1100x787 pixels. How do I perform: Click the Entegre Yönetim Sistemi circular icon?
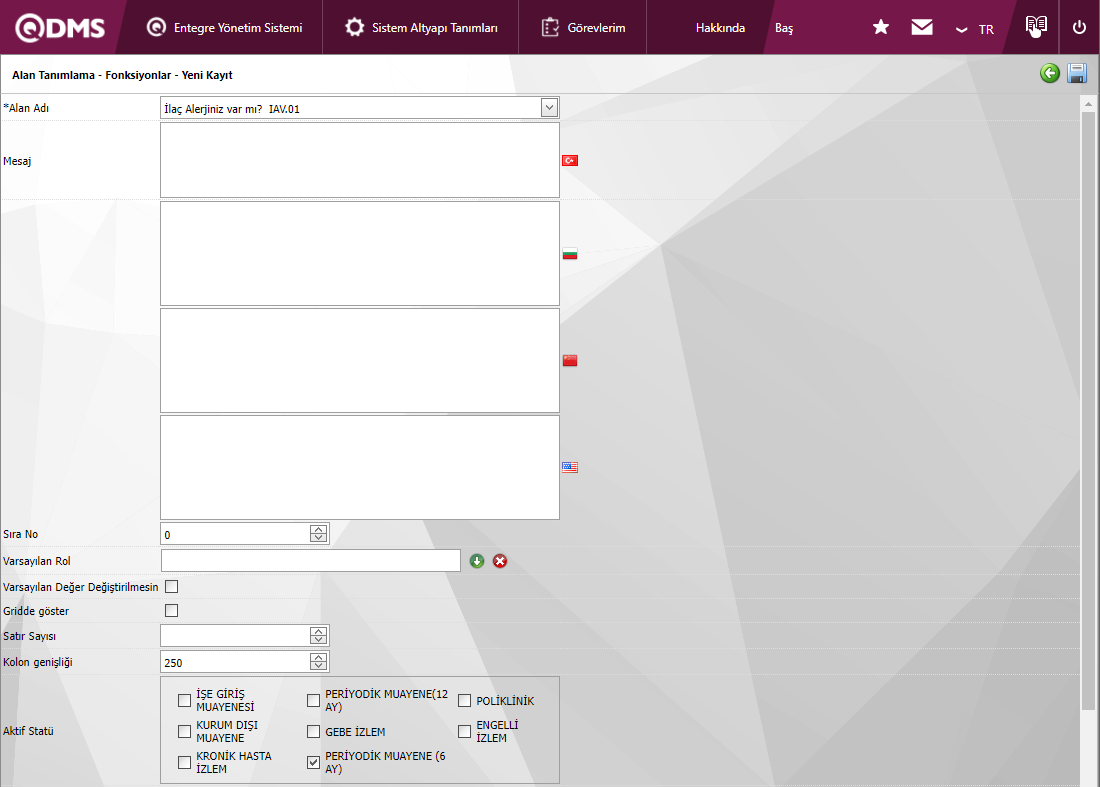click(x=156, y=27)
